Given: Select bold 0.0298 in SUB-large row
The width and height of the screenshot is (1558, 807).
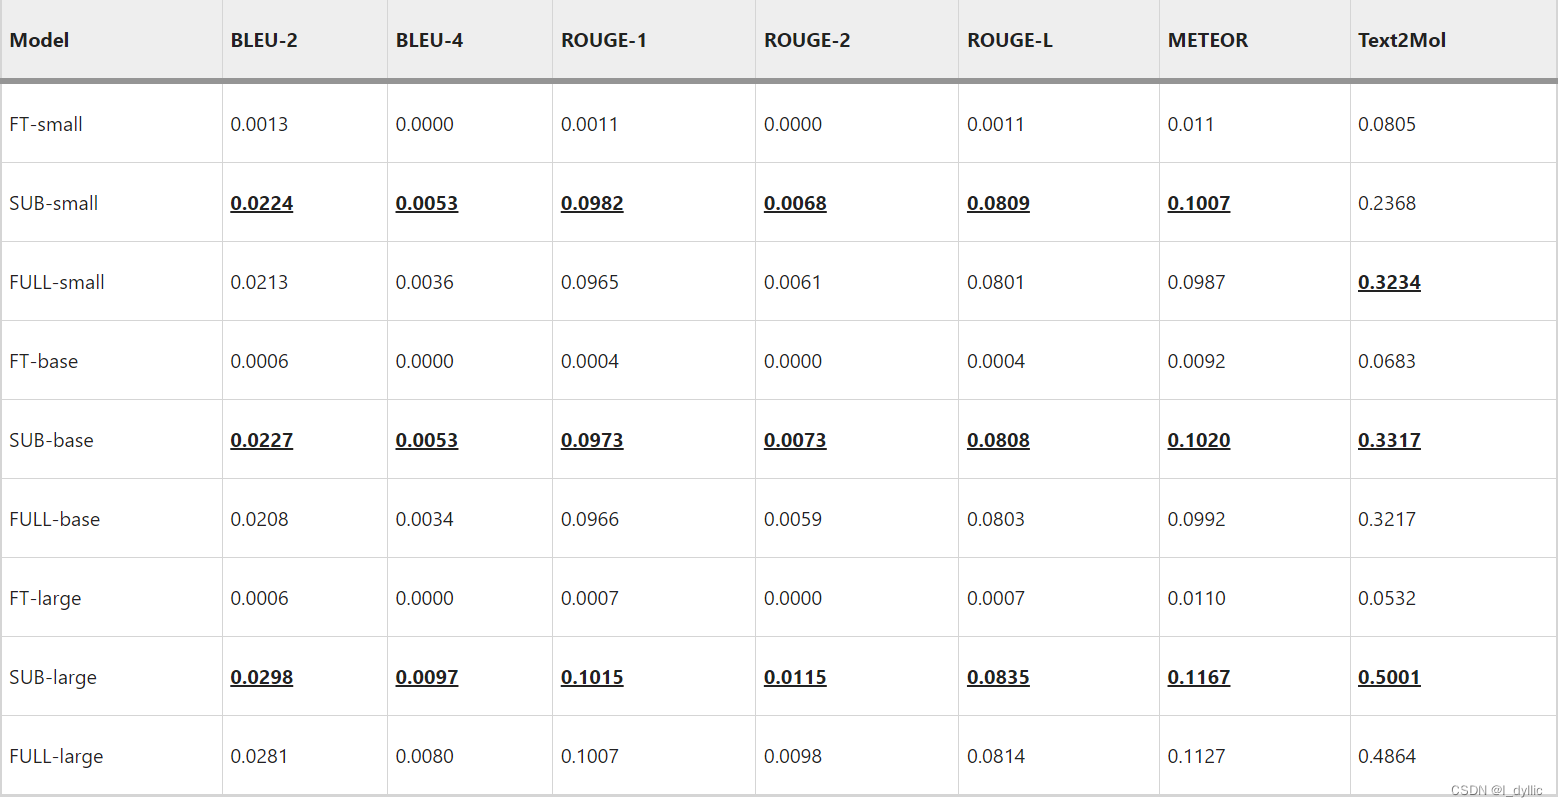Looking at the screenshot, I should tap(262, 677).
